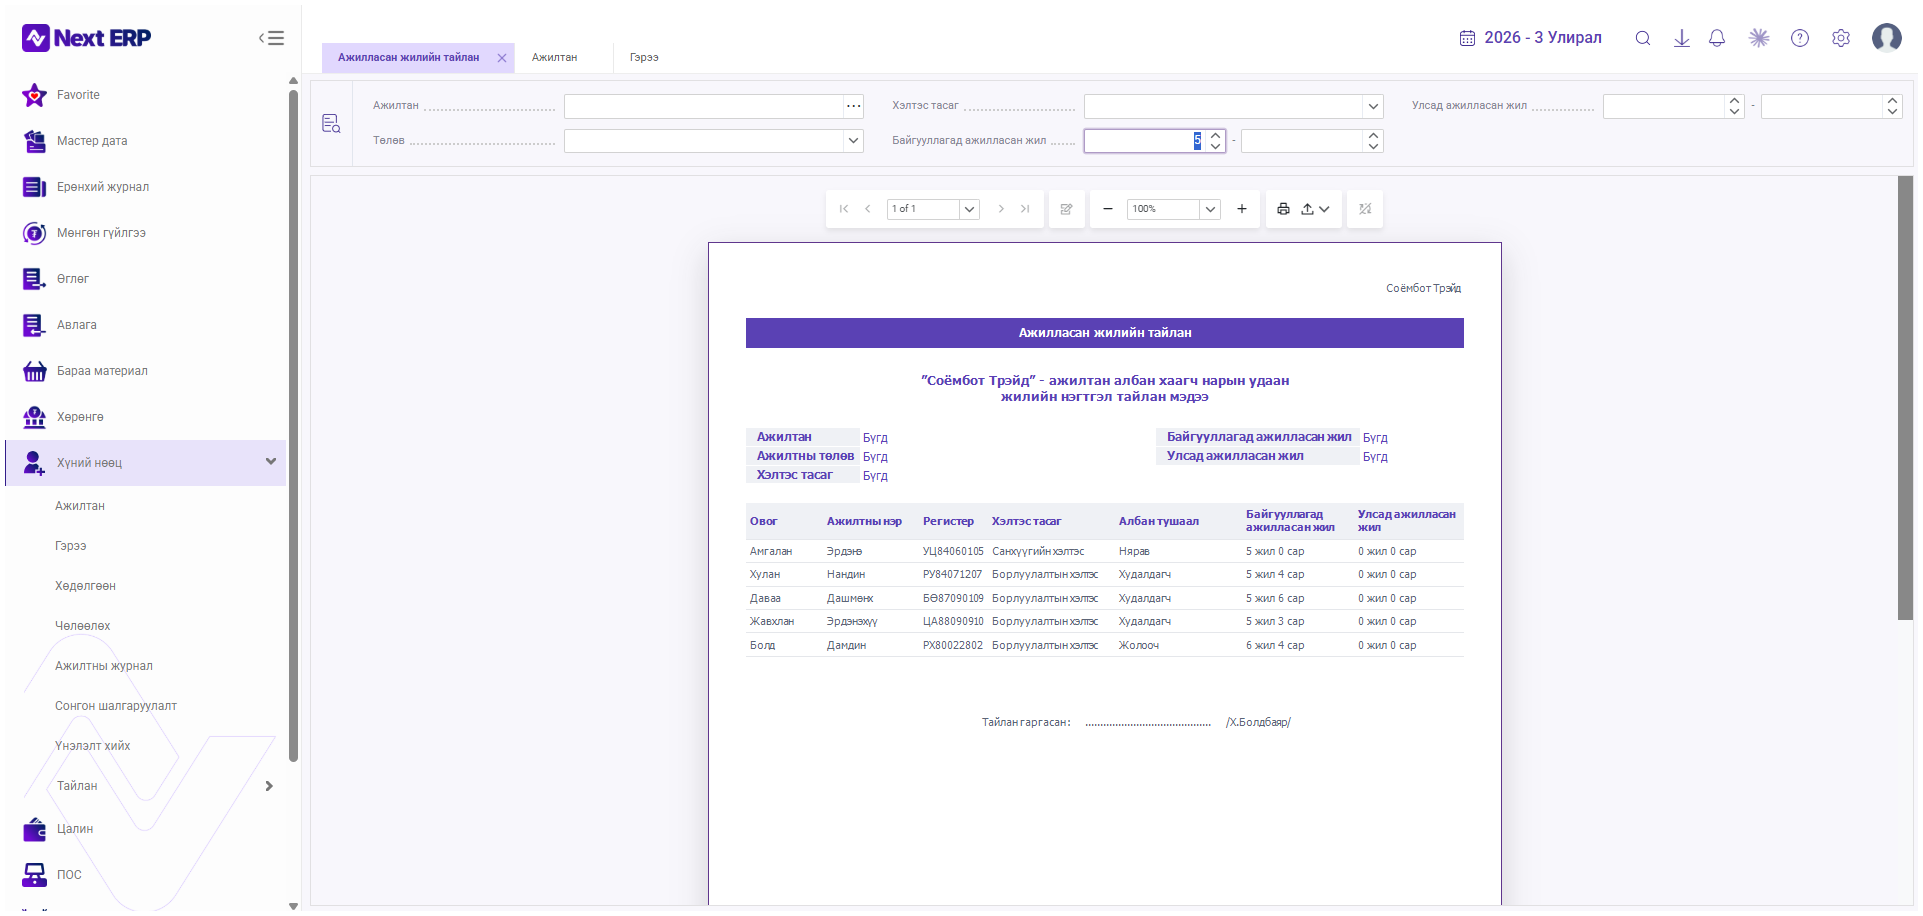This screenshot has width=1923, height=916.
Task: Switch to the Ажилтан tab
Action: (x=555, y=58)
